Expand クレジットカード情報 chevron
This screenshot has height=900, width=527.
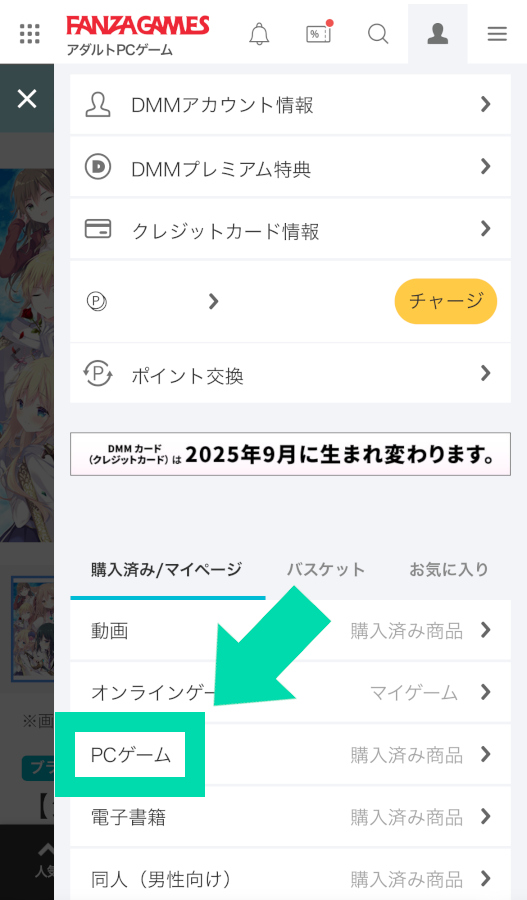click(486, 228)
